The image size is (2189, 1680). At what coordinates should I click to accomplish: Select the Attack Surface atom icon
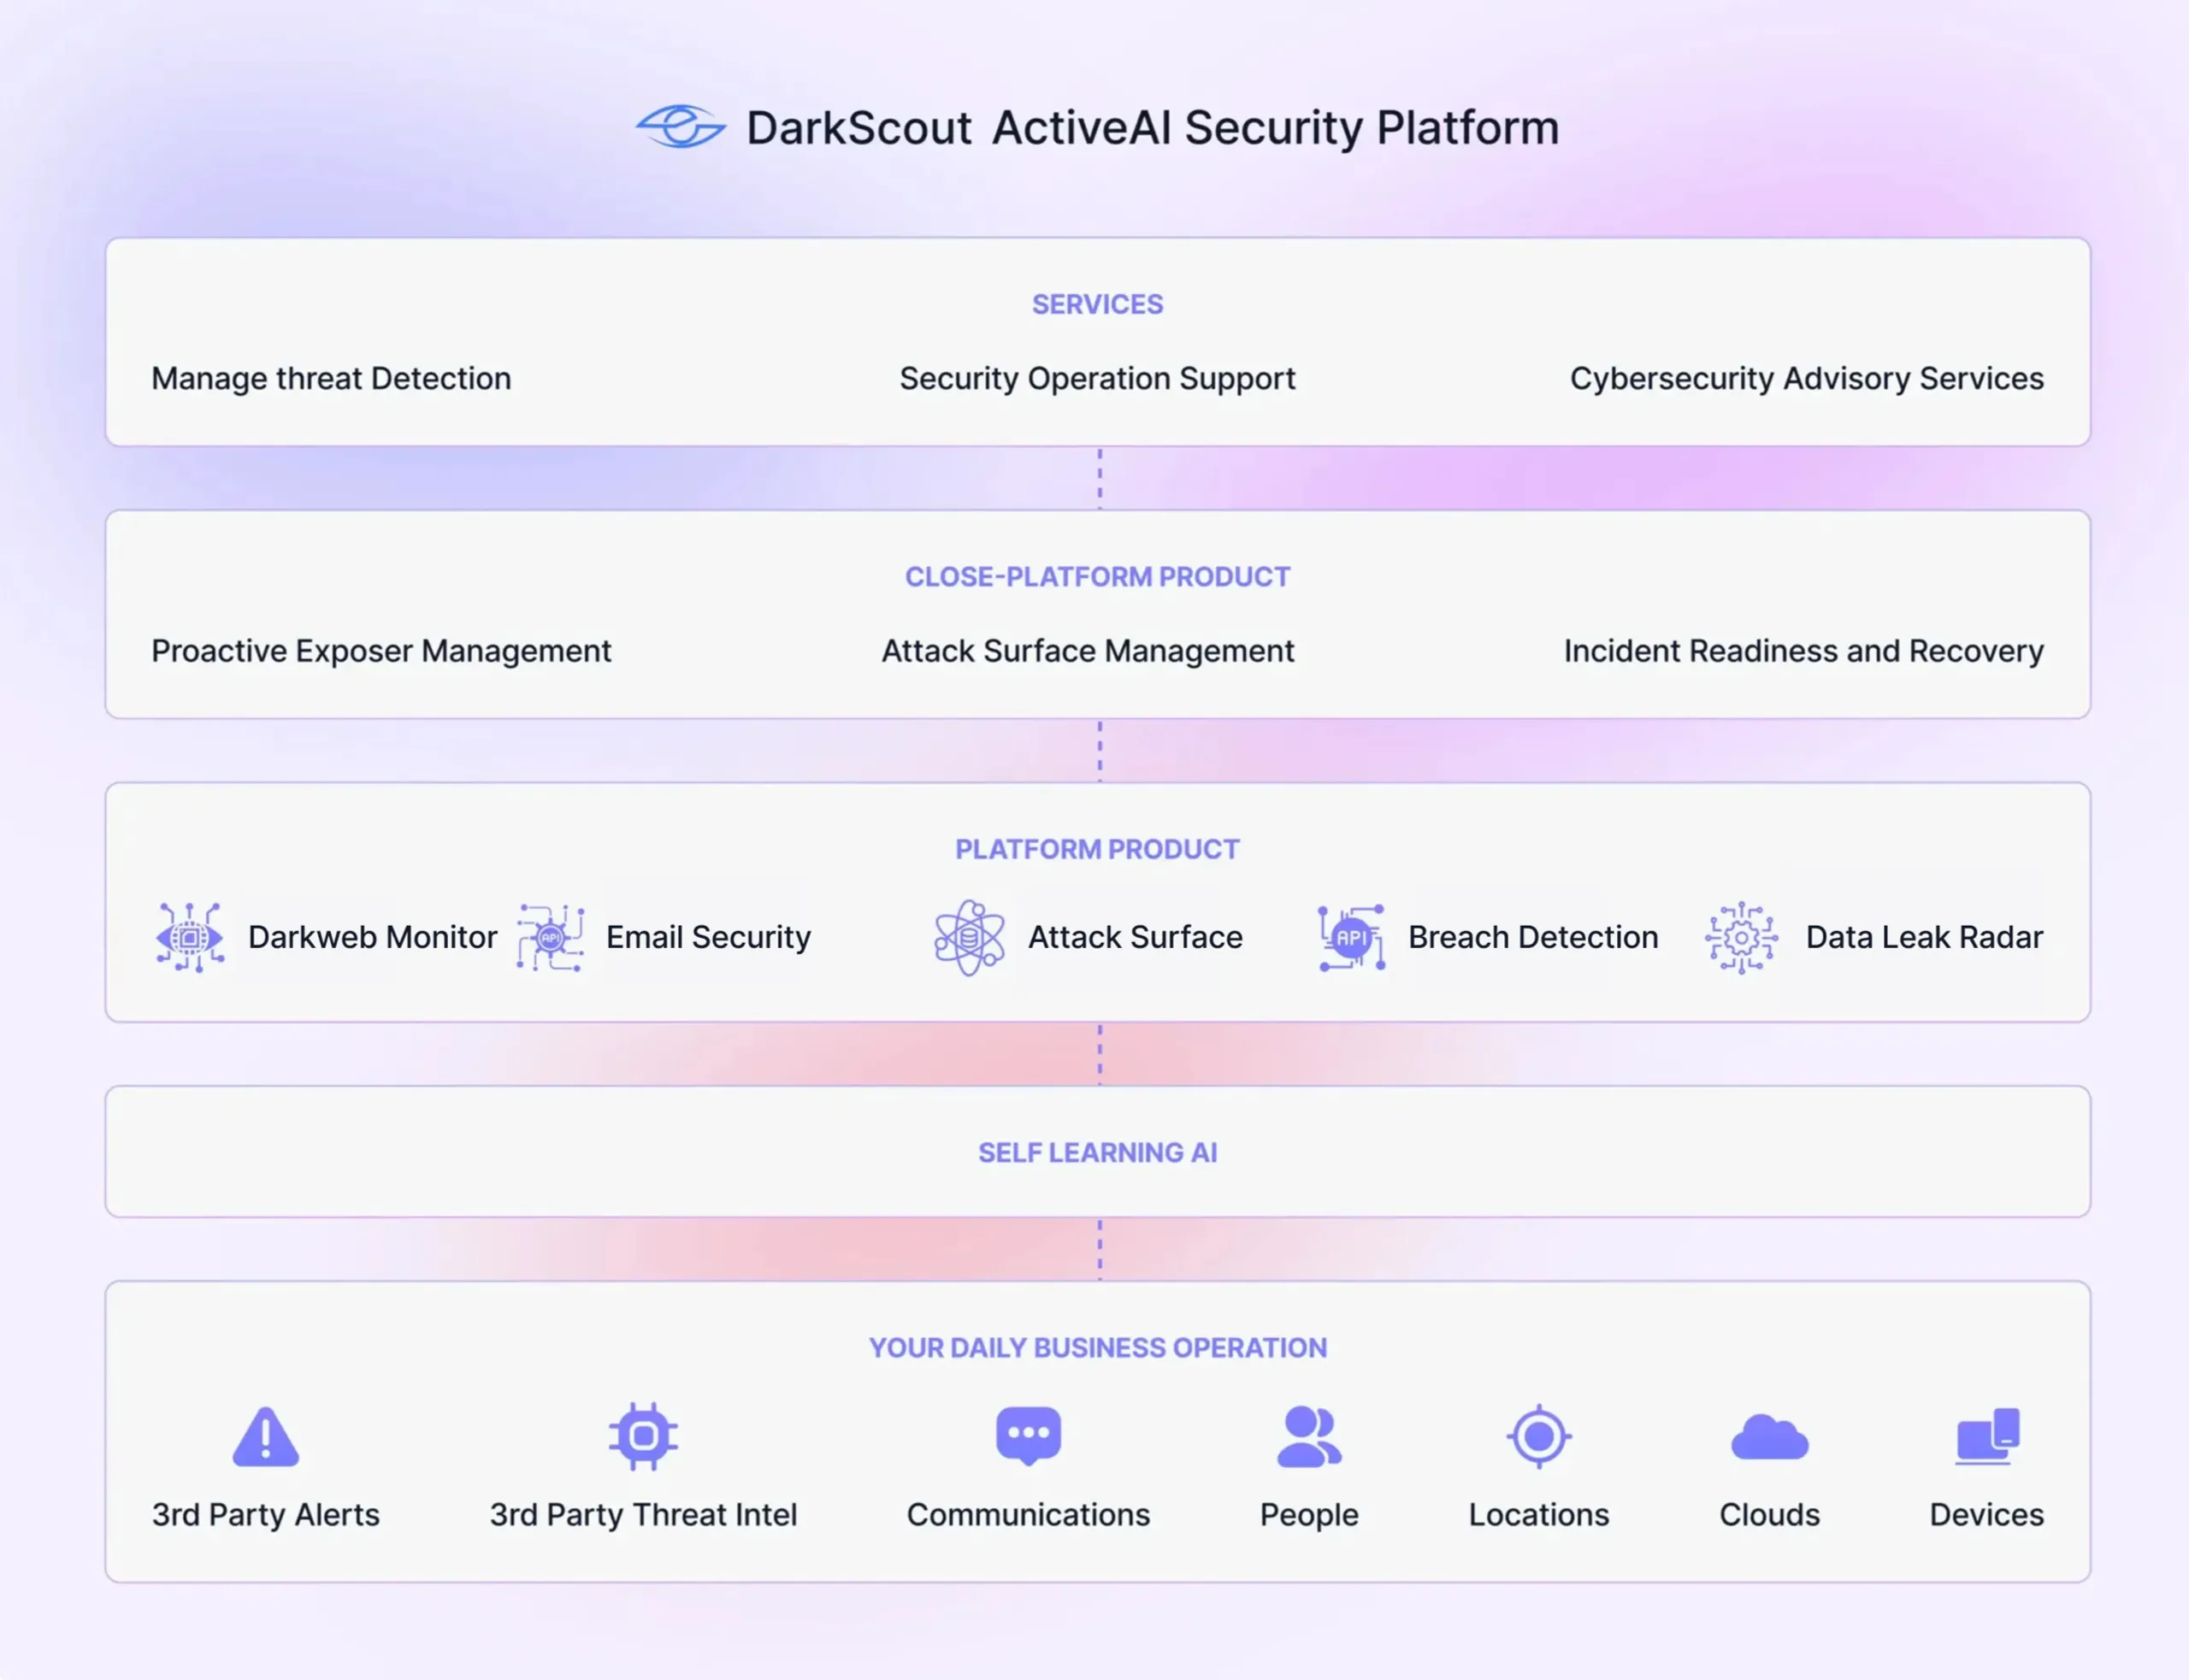click(x=968, y=937)
